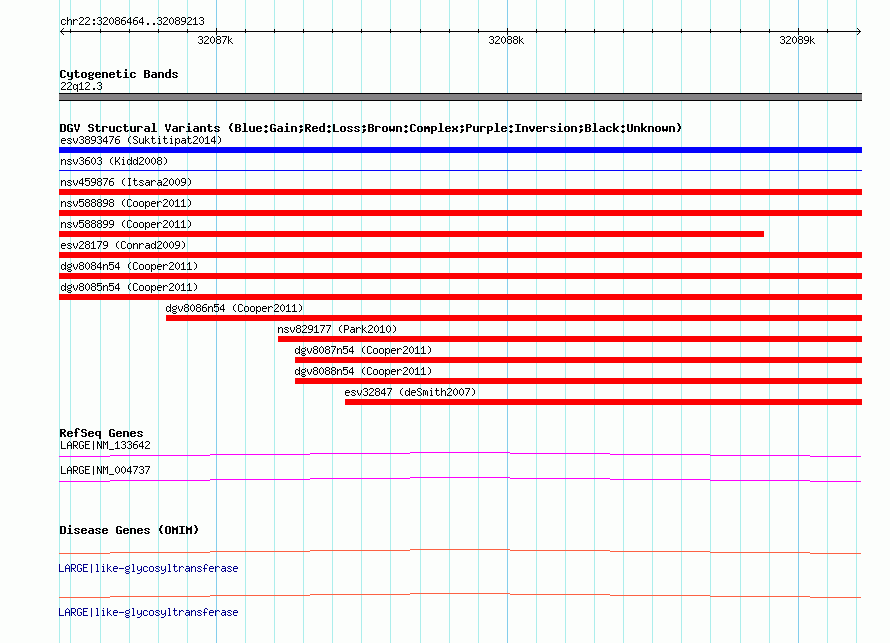
Task: Select the red bar under nsv588898
Action: point(460,213)
